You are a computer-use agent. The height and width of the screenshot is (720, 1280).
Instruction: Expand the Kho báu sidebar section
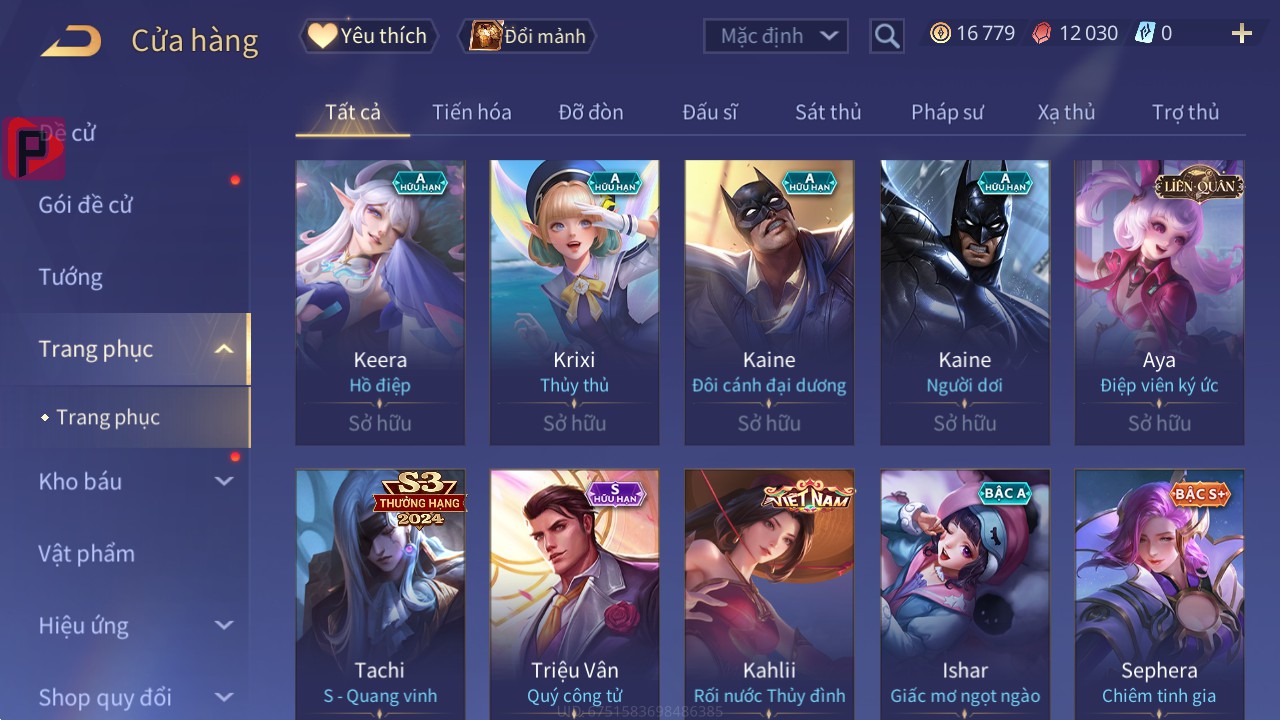pos(224,481)
